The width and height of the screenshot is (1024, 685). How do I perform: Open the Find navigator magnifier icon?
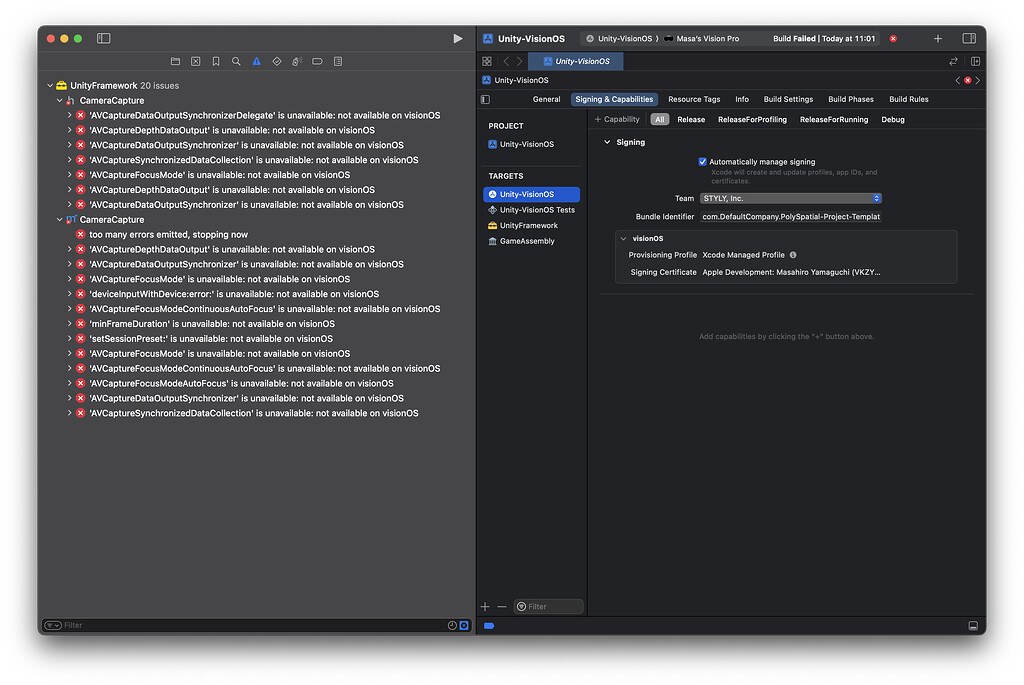coord(236,61)
